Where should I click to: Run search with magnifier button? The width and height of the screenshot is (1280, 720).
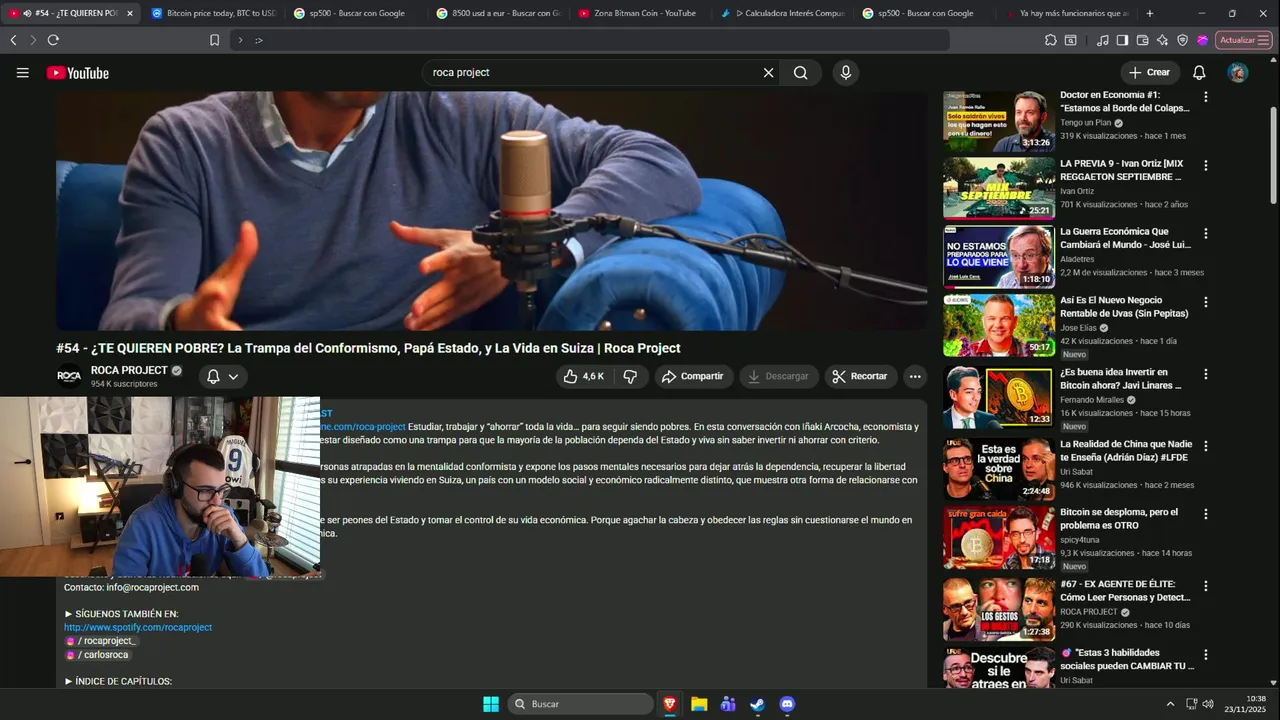(801, 73)
